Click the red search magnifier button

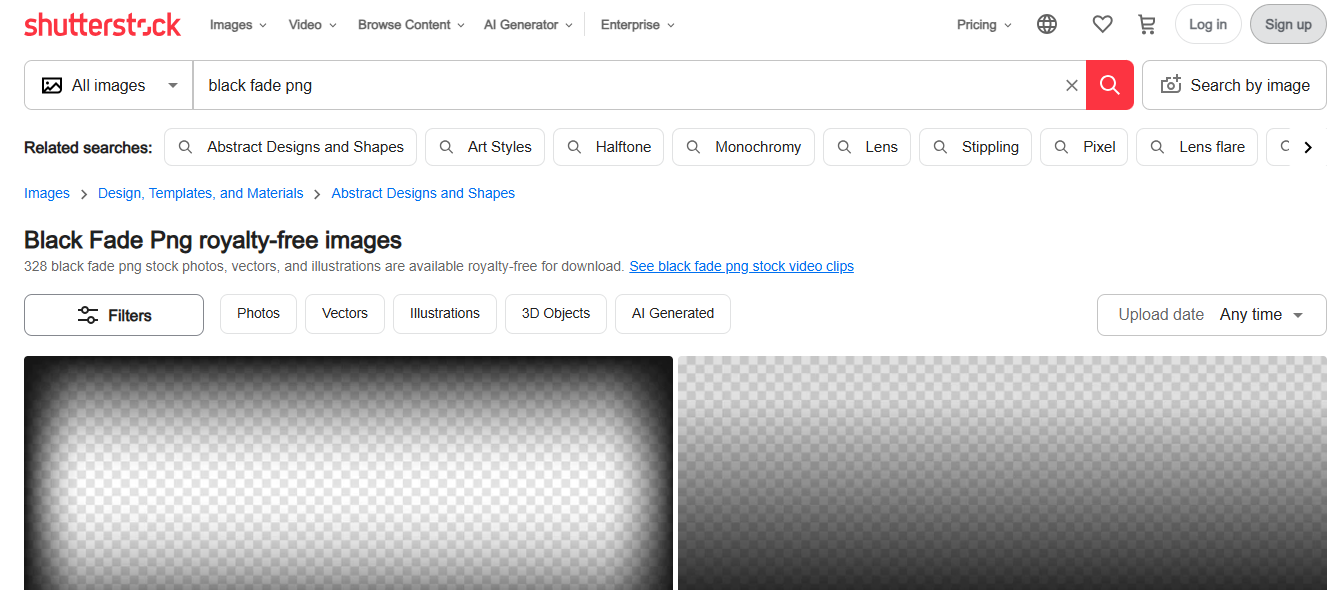[x=1110, y=85]
